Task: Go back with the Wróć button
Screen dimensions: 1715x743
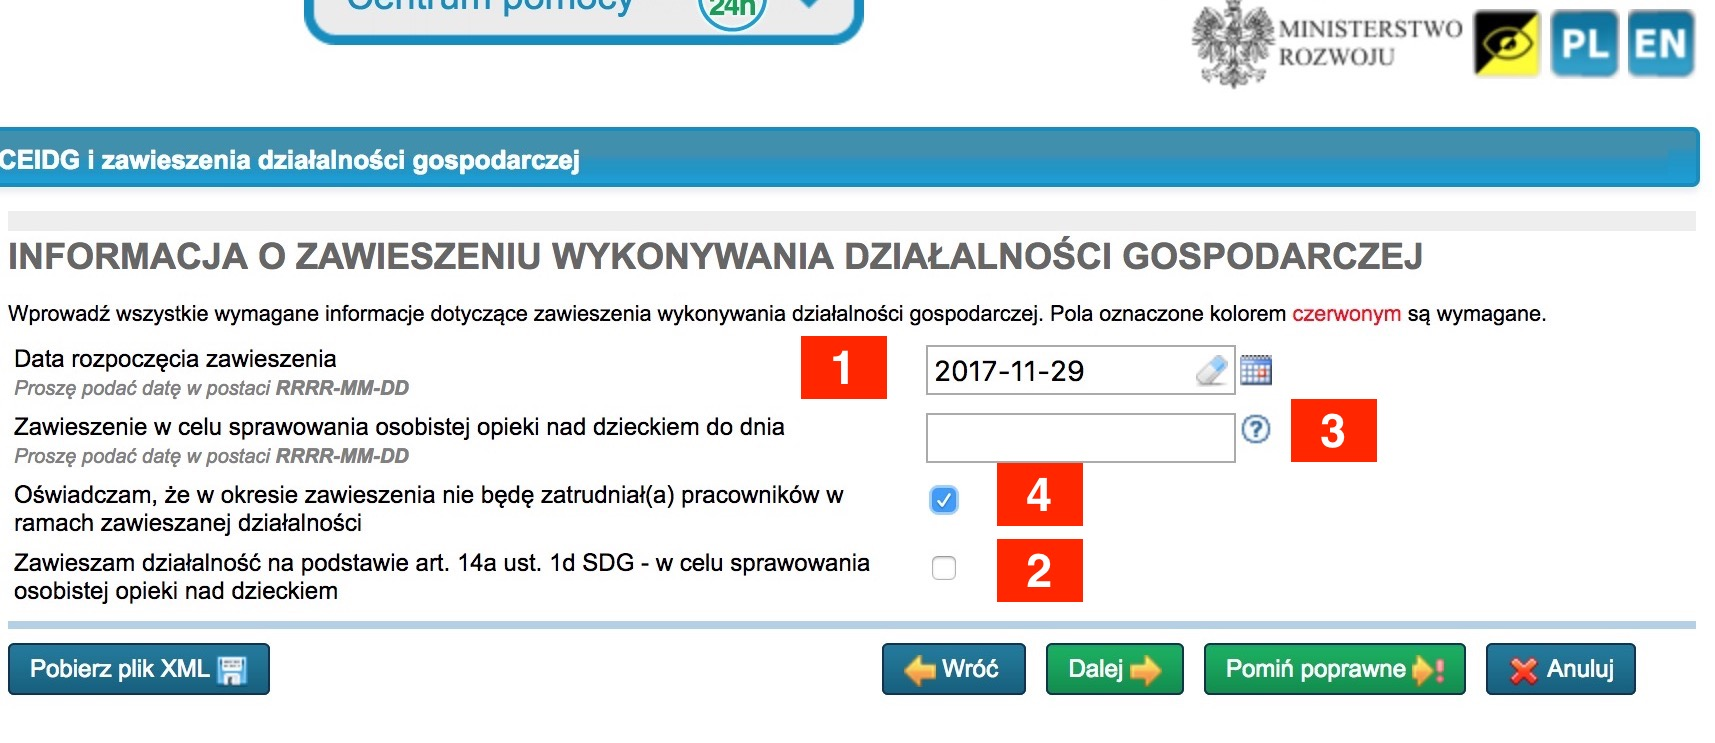Action: click(x=954, y=669)
